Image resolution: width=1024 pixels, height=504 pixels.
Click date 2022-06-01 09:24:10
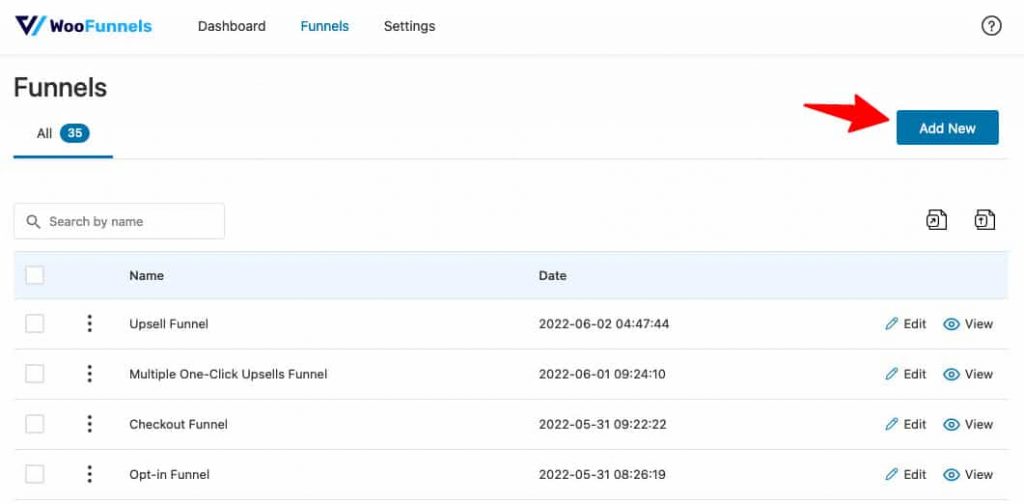pos(602,374)
